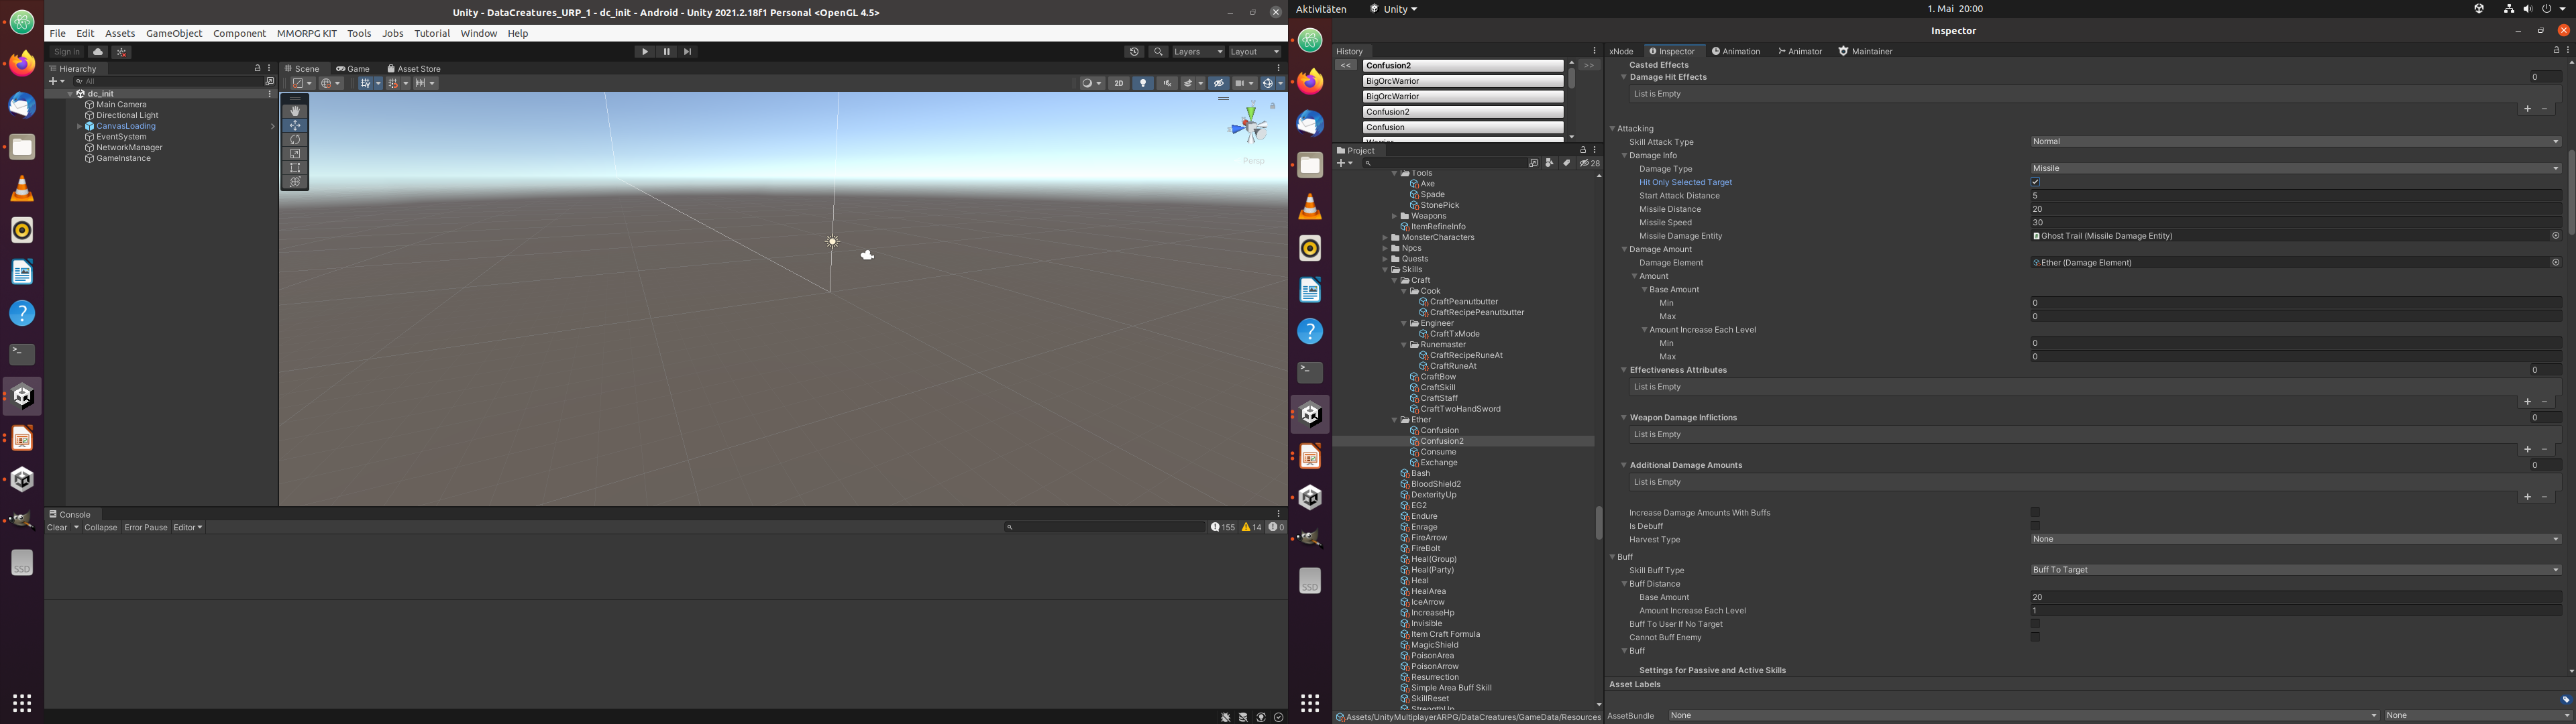
Task: Toggle scene lighting in the Scene view
Action: [1143, 83]
